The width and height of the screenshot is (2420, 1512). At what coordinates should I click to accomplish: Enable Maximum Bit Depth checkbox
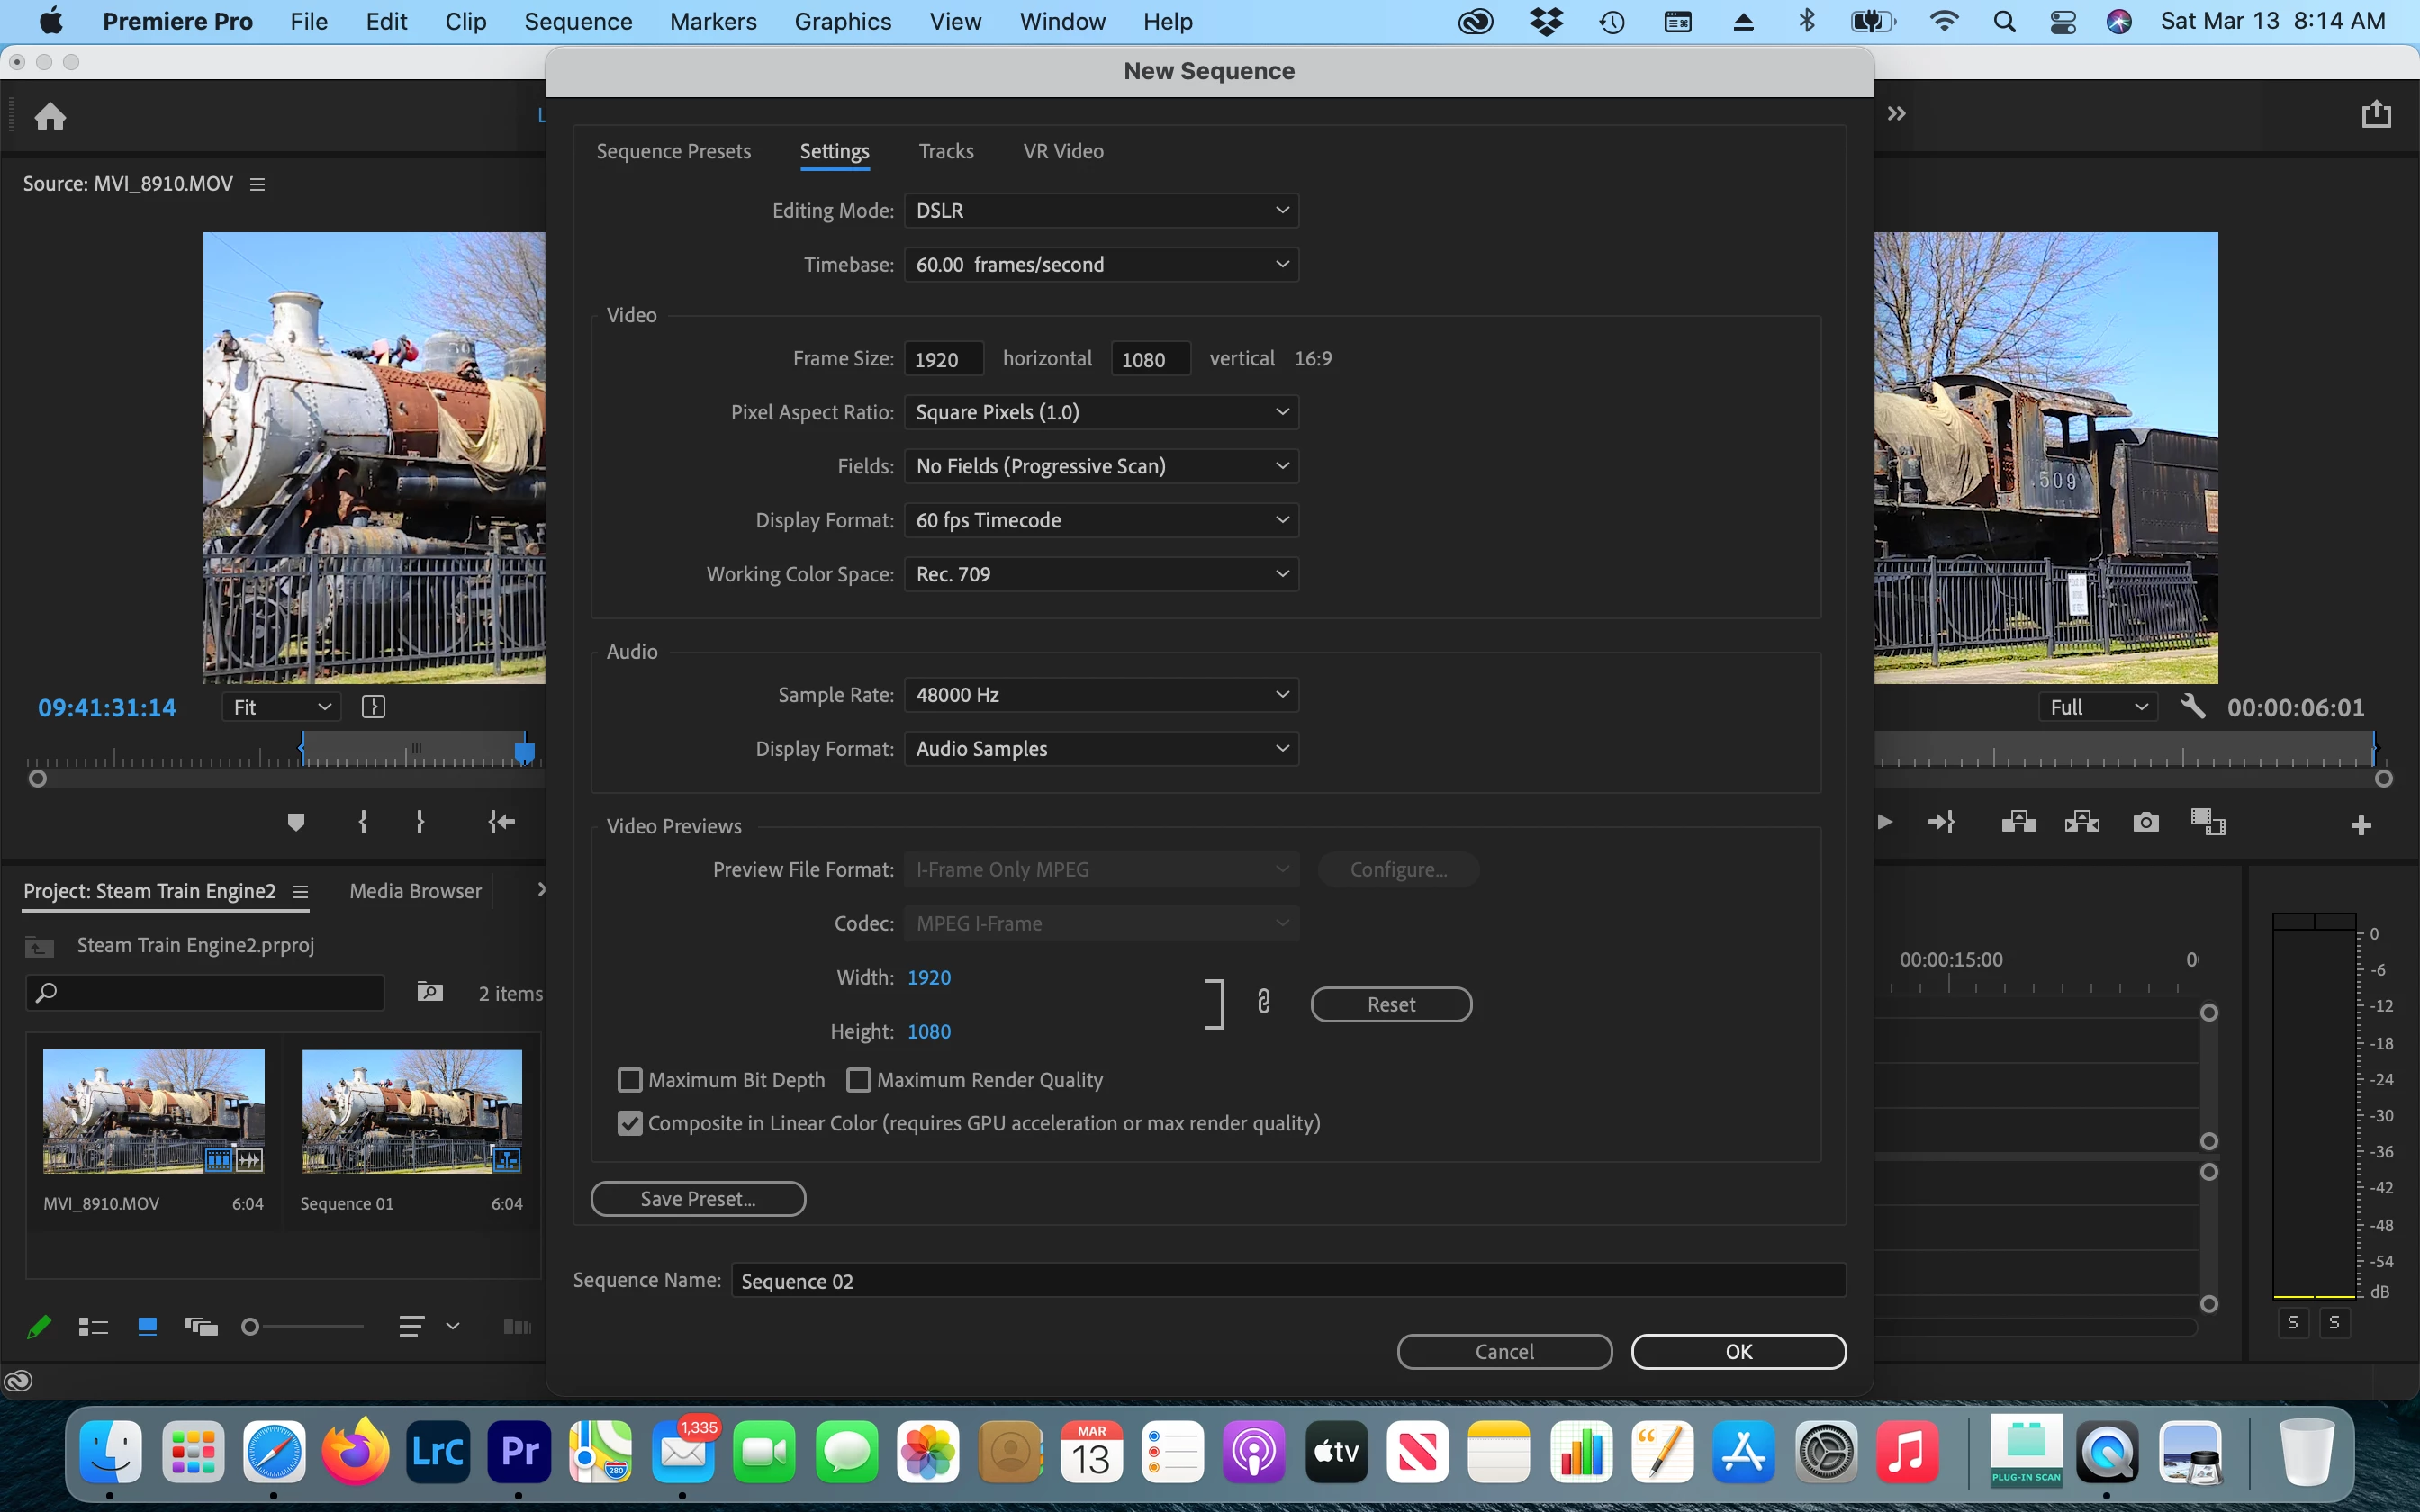pos(630,1080)
